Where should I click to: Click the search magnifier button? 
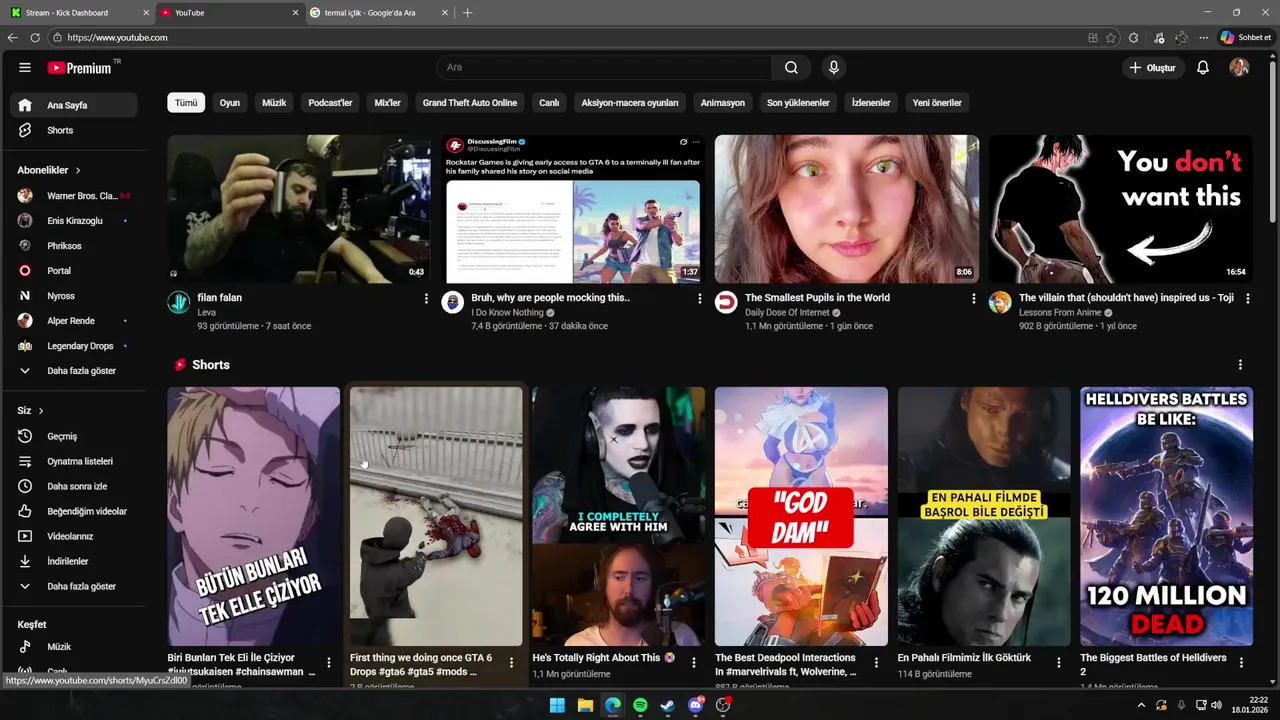(791, 68)
